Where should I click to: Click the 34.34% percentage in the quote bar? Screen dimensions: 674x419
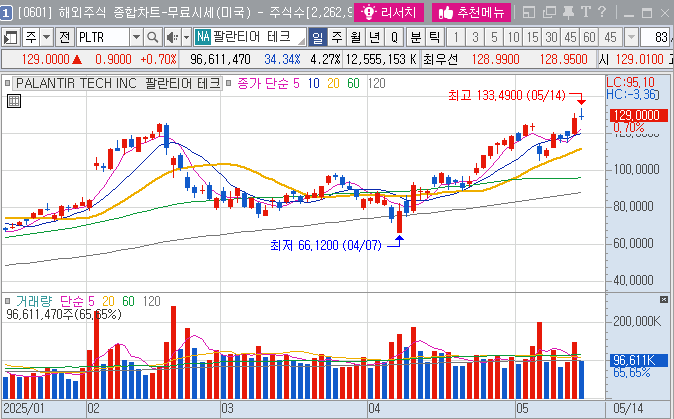[282, 59]
